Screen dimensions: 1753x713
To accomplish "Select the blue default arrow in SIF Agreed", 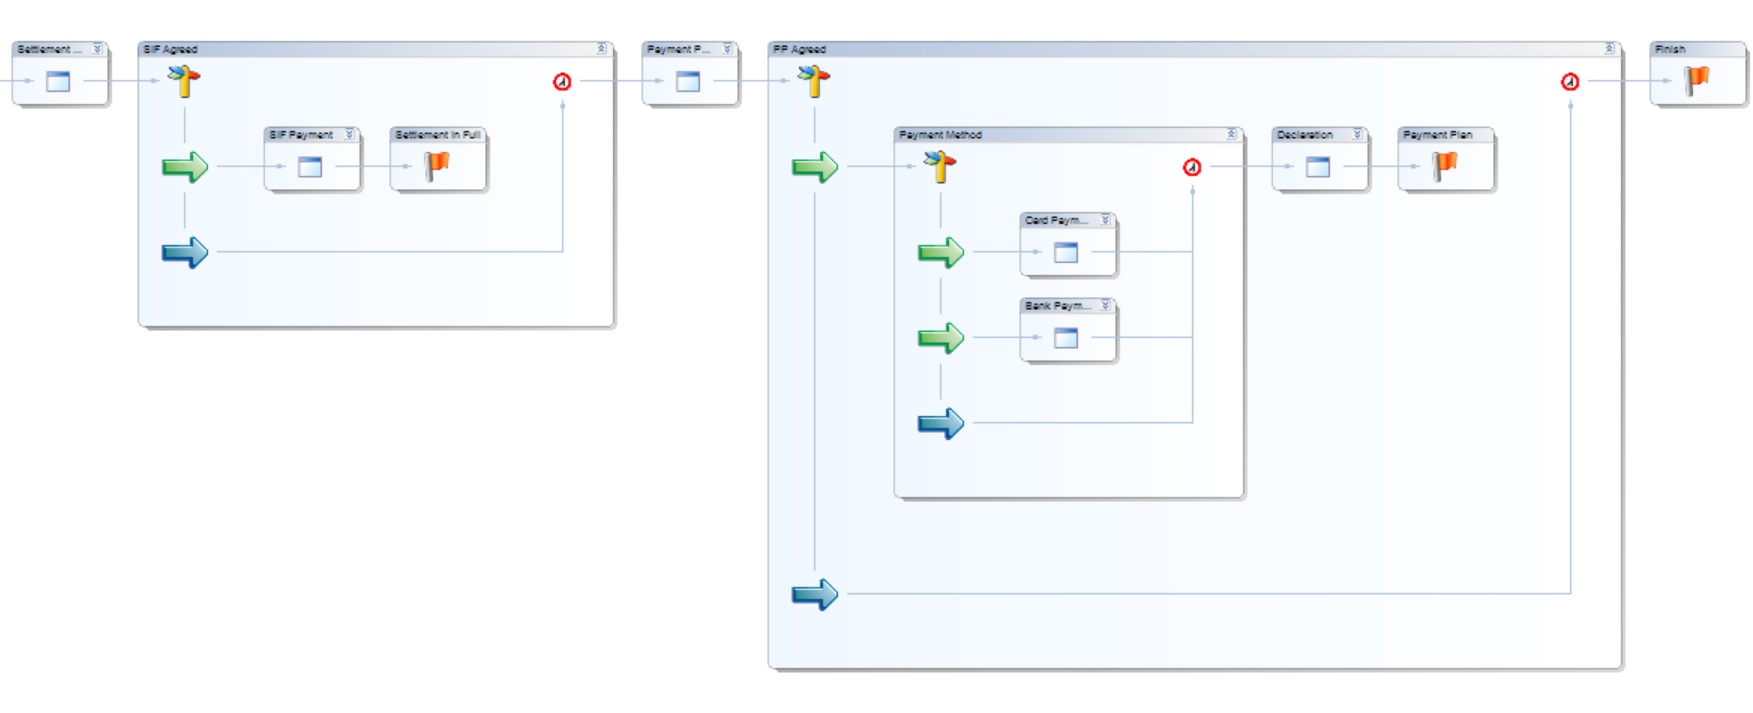I will click(185, 252).
